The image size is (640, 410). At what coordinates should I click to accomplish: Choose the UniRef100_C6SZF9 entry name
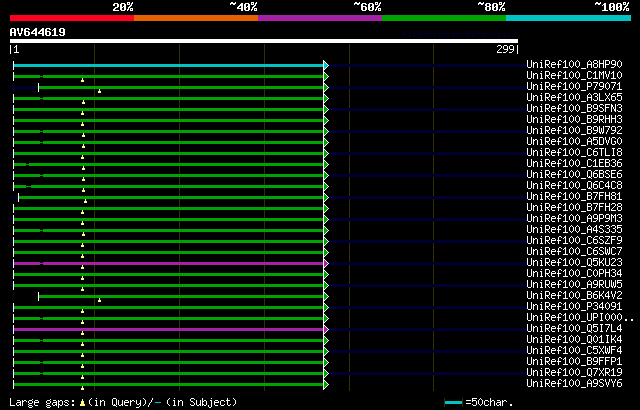[x=574, y=241]
